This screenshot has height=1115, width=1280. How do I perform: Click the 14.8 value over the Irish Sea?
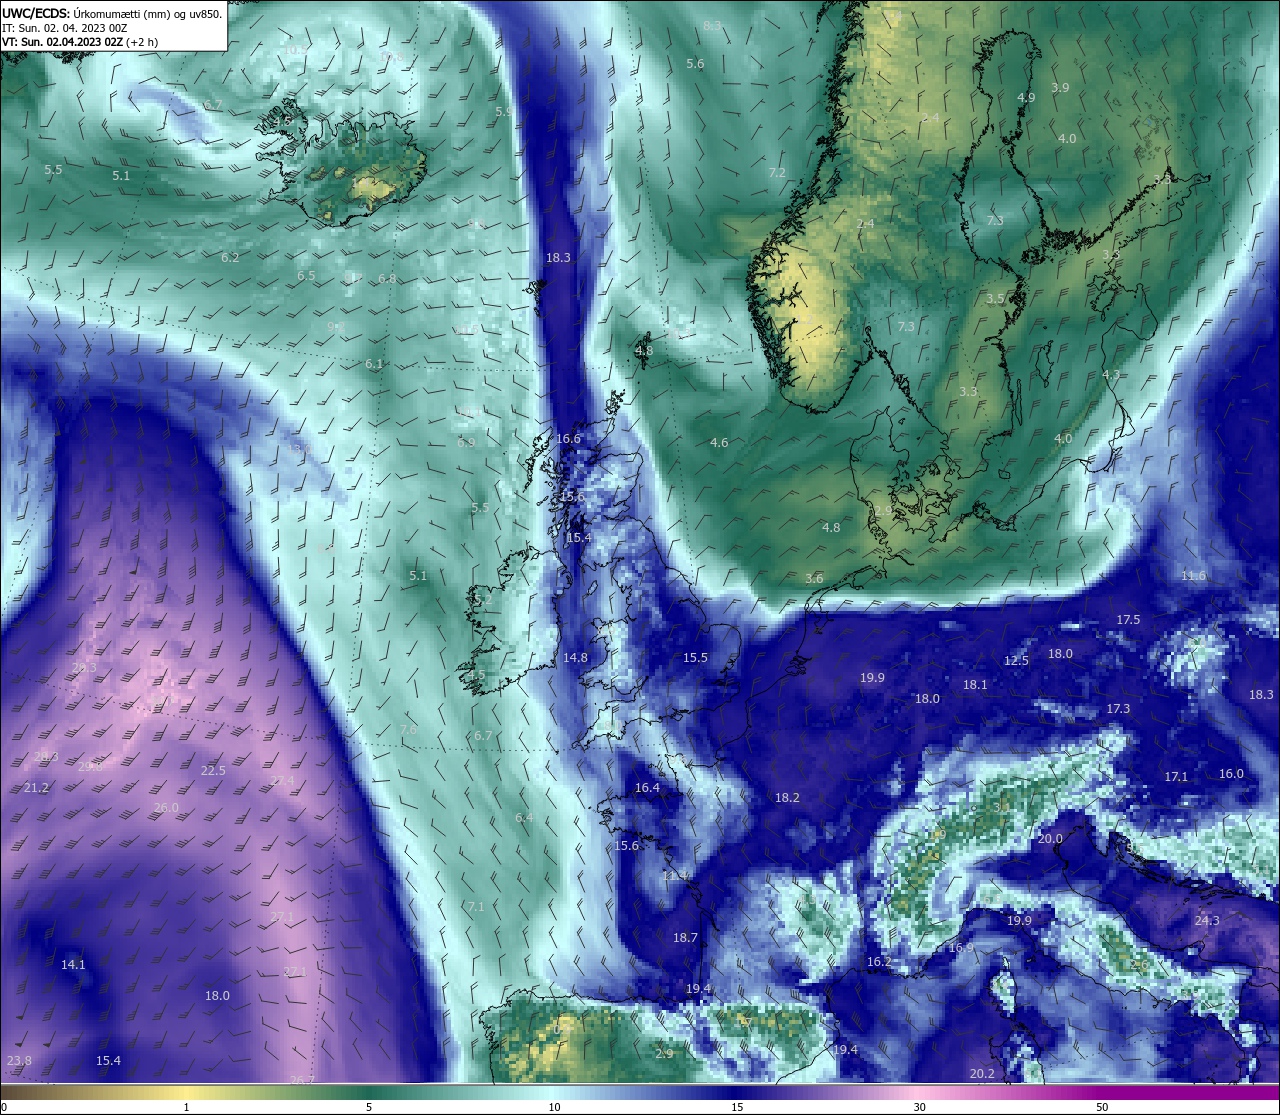click(x=575, y=658)
